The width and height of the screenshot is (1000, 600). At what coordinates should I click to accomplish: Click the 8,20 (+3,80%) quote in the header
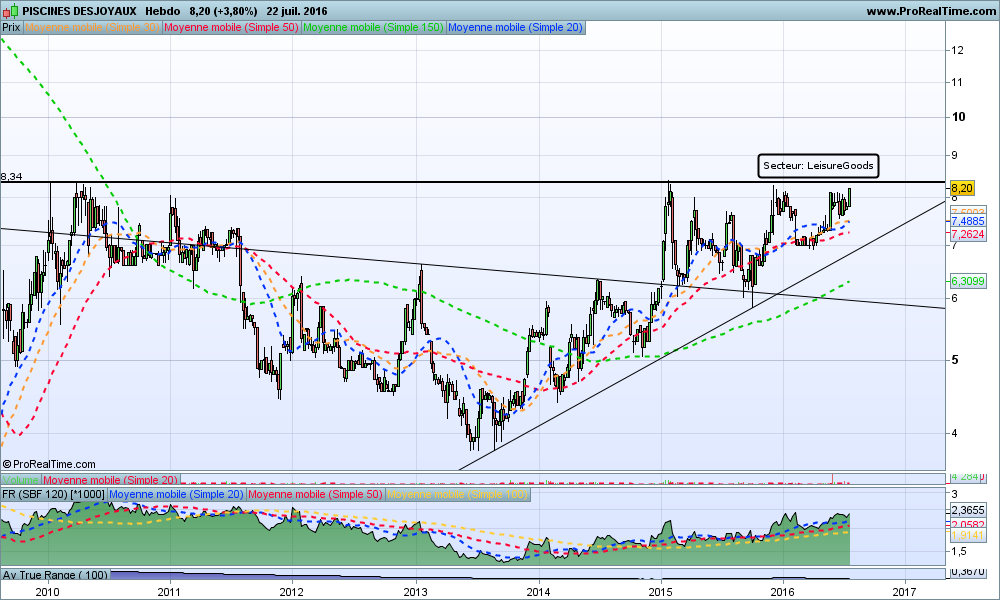pos(223,11)
